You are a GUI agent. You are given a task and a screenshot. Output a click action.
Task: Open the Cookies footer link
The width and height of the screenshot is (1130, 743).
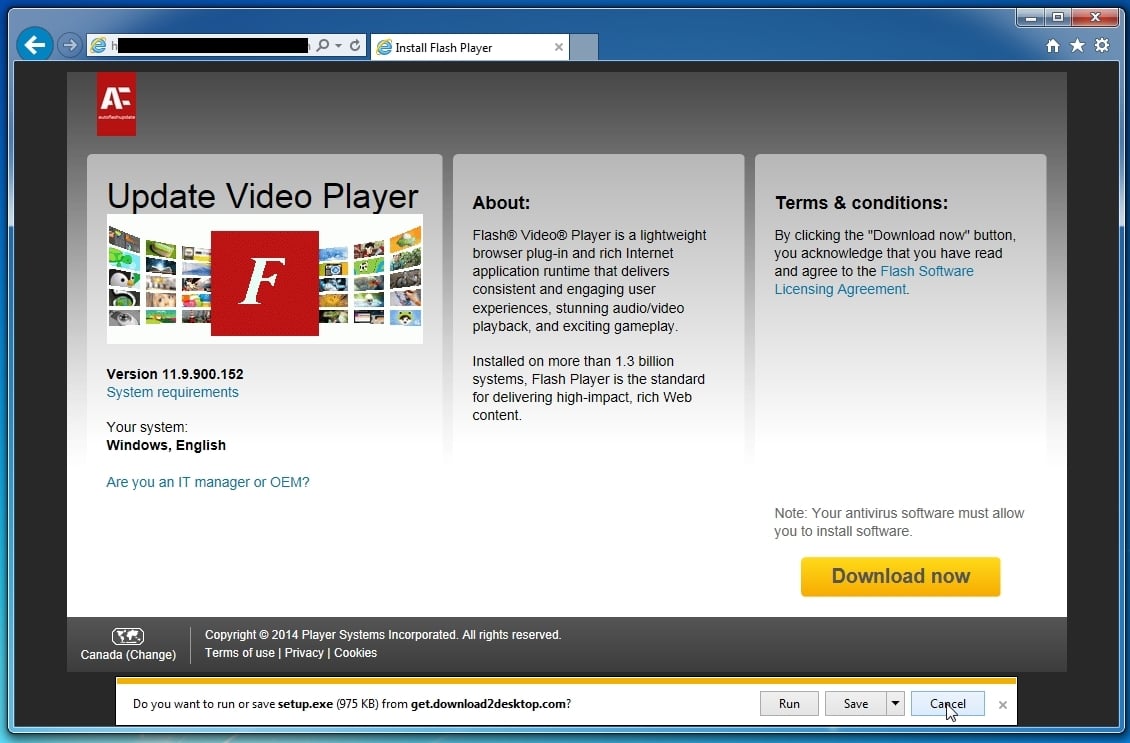coord(355,653)
